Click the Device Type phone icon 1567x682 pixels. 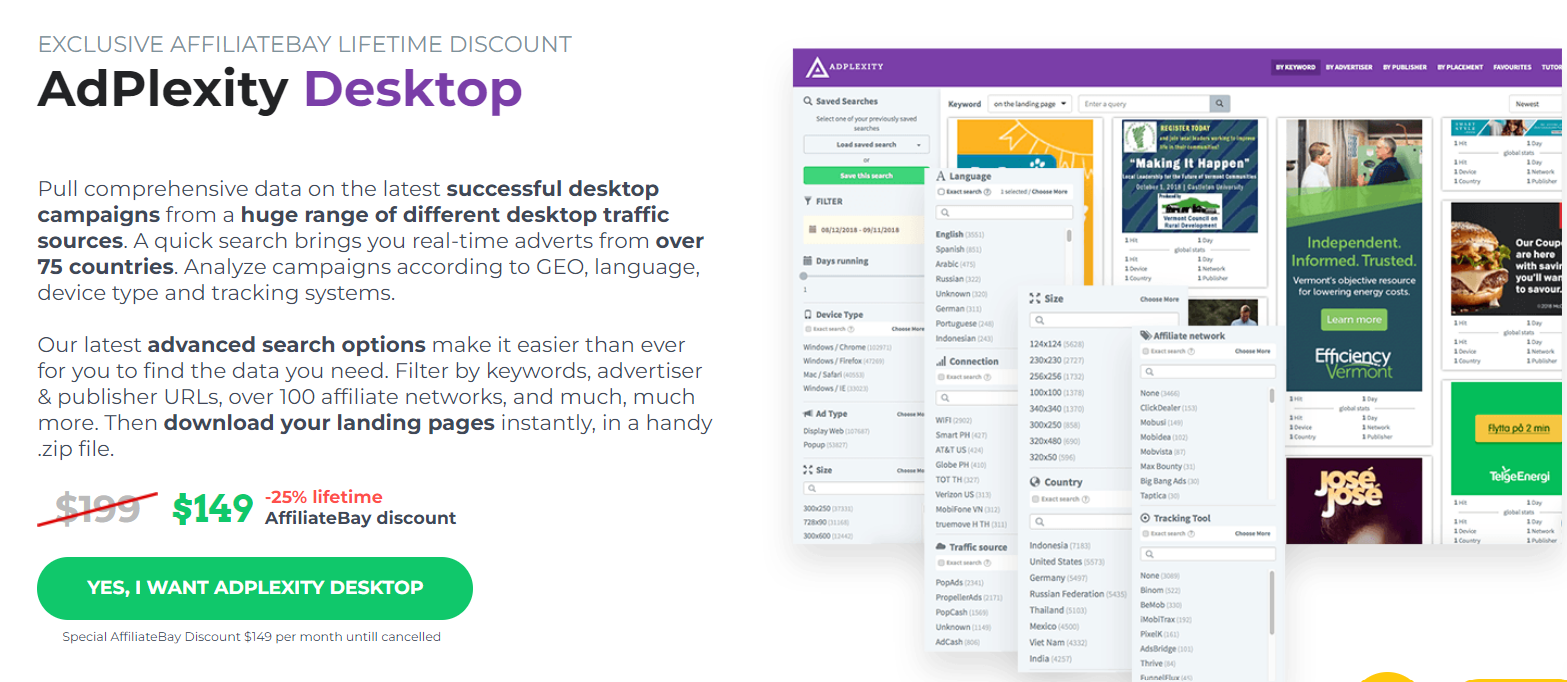[808, 314]
